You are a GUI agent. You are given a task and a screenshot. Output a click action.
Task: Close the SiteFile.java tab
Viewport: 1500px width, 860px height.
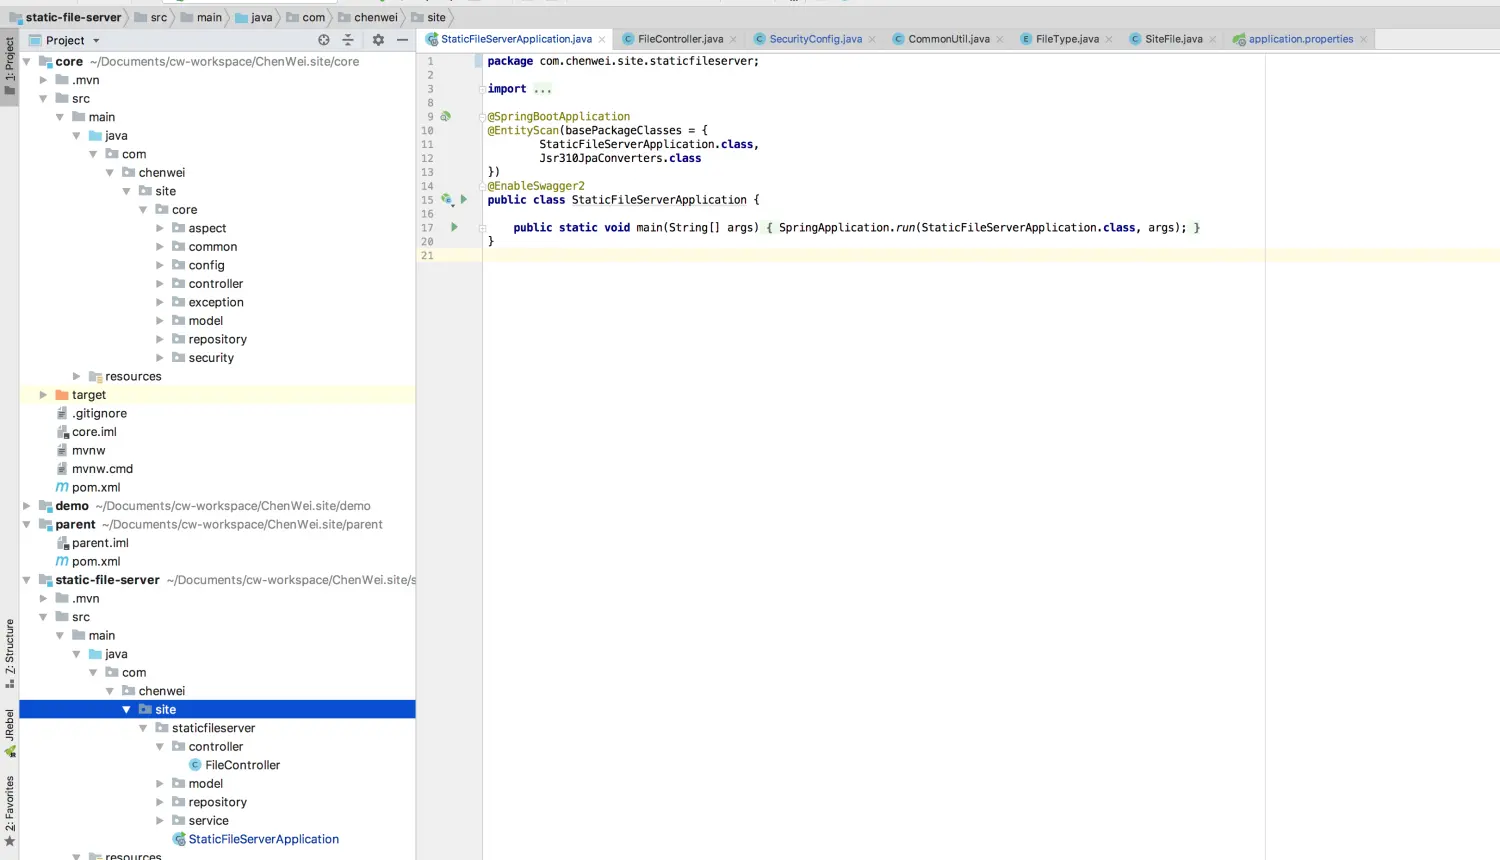tap(1213, 40)
